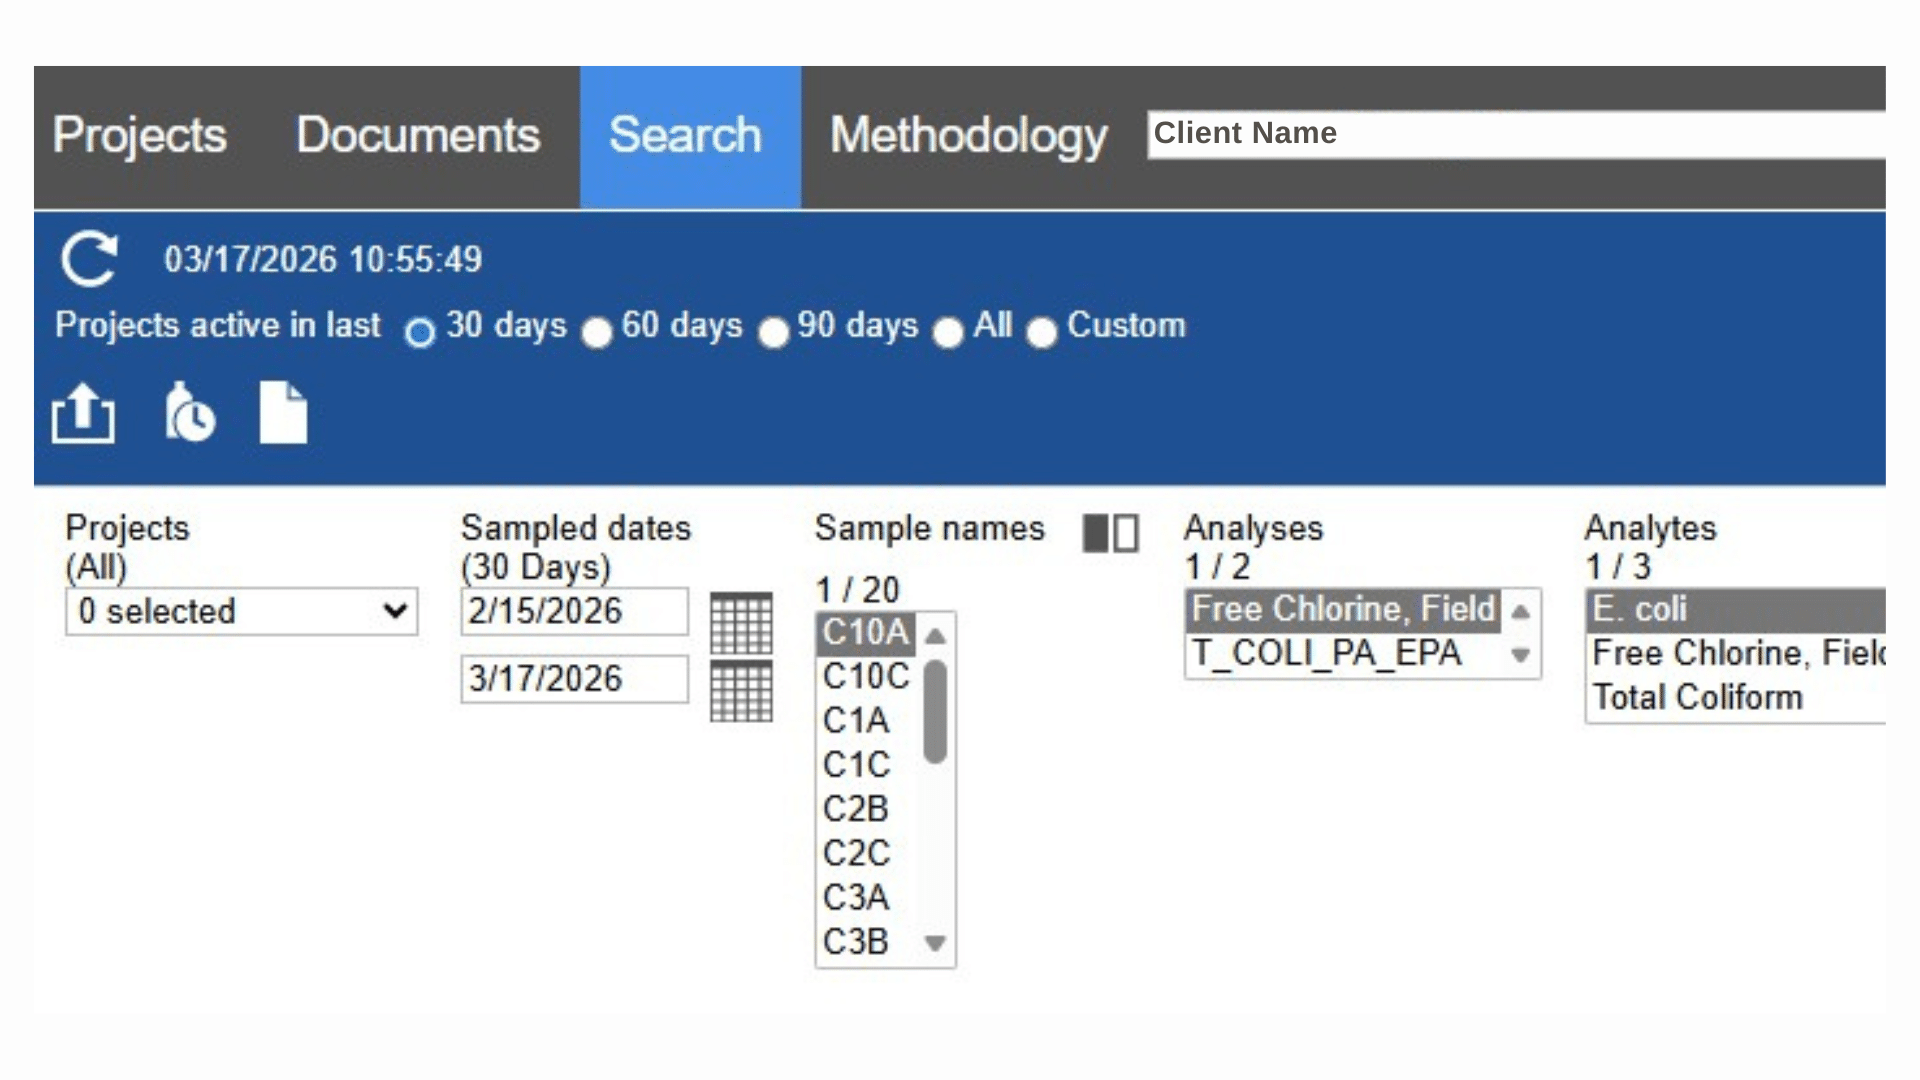The height and width of the screenshot is (1080, 1920).
Task: Open calendar picker for 2/15/2026 date
Action: (741, 622)
